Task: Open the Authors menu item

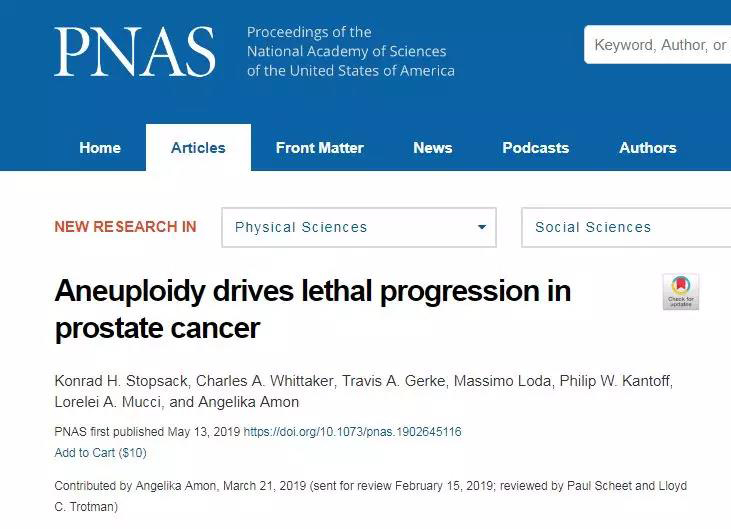Action: [x=648, y=148]
